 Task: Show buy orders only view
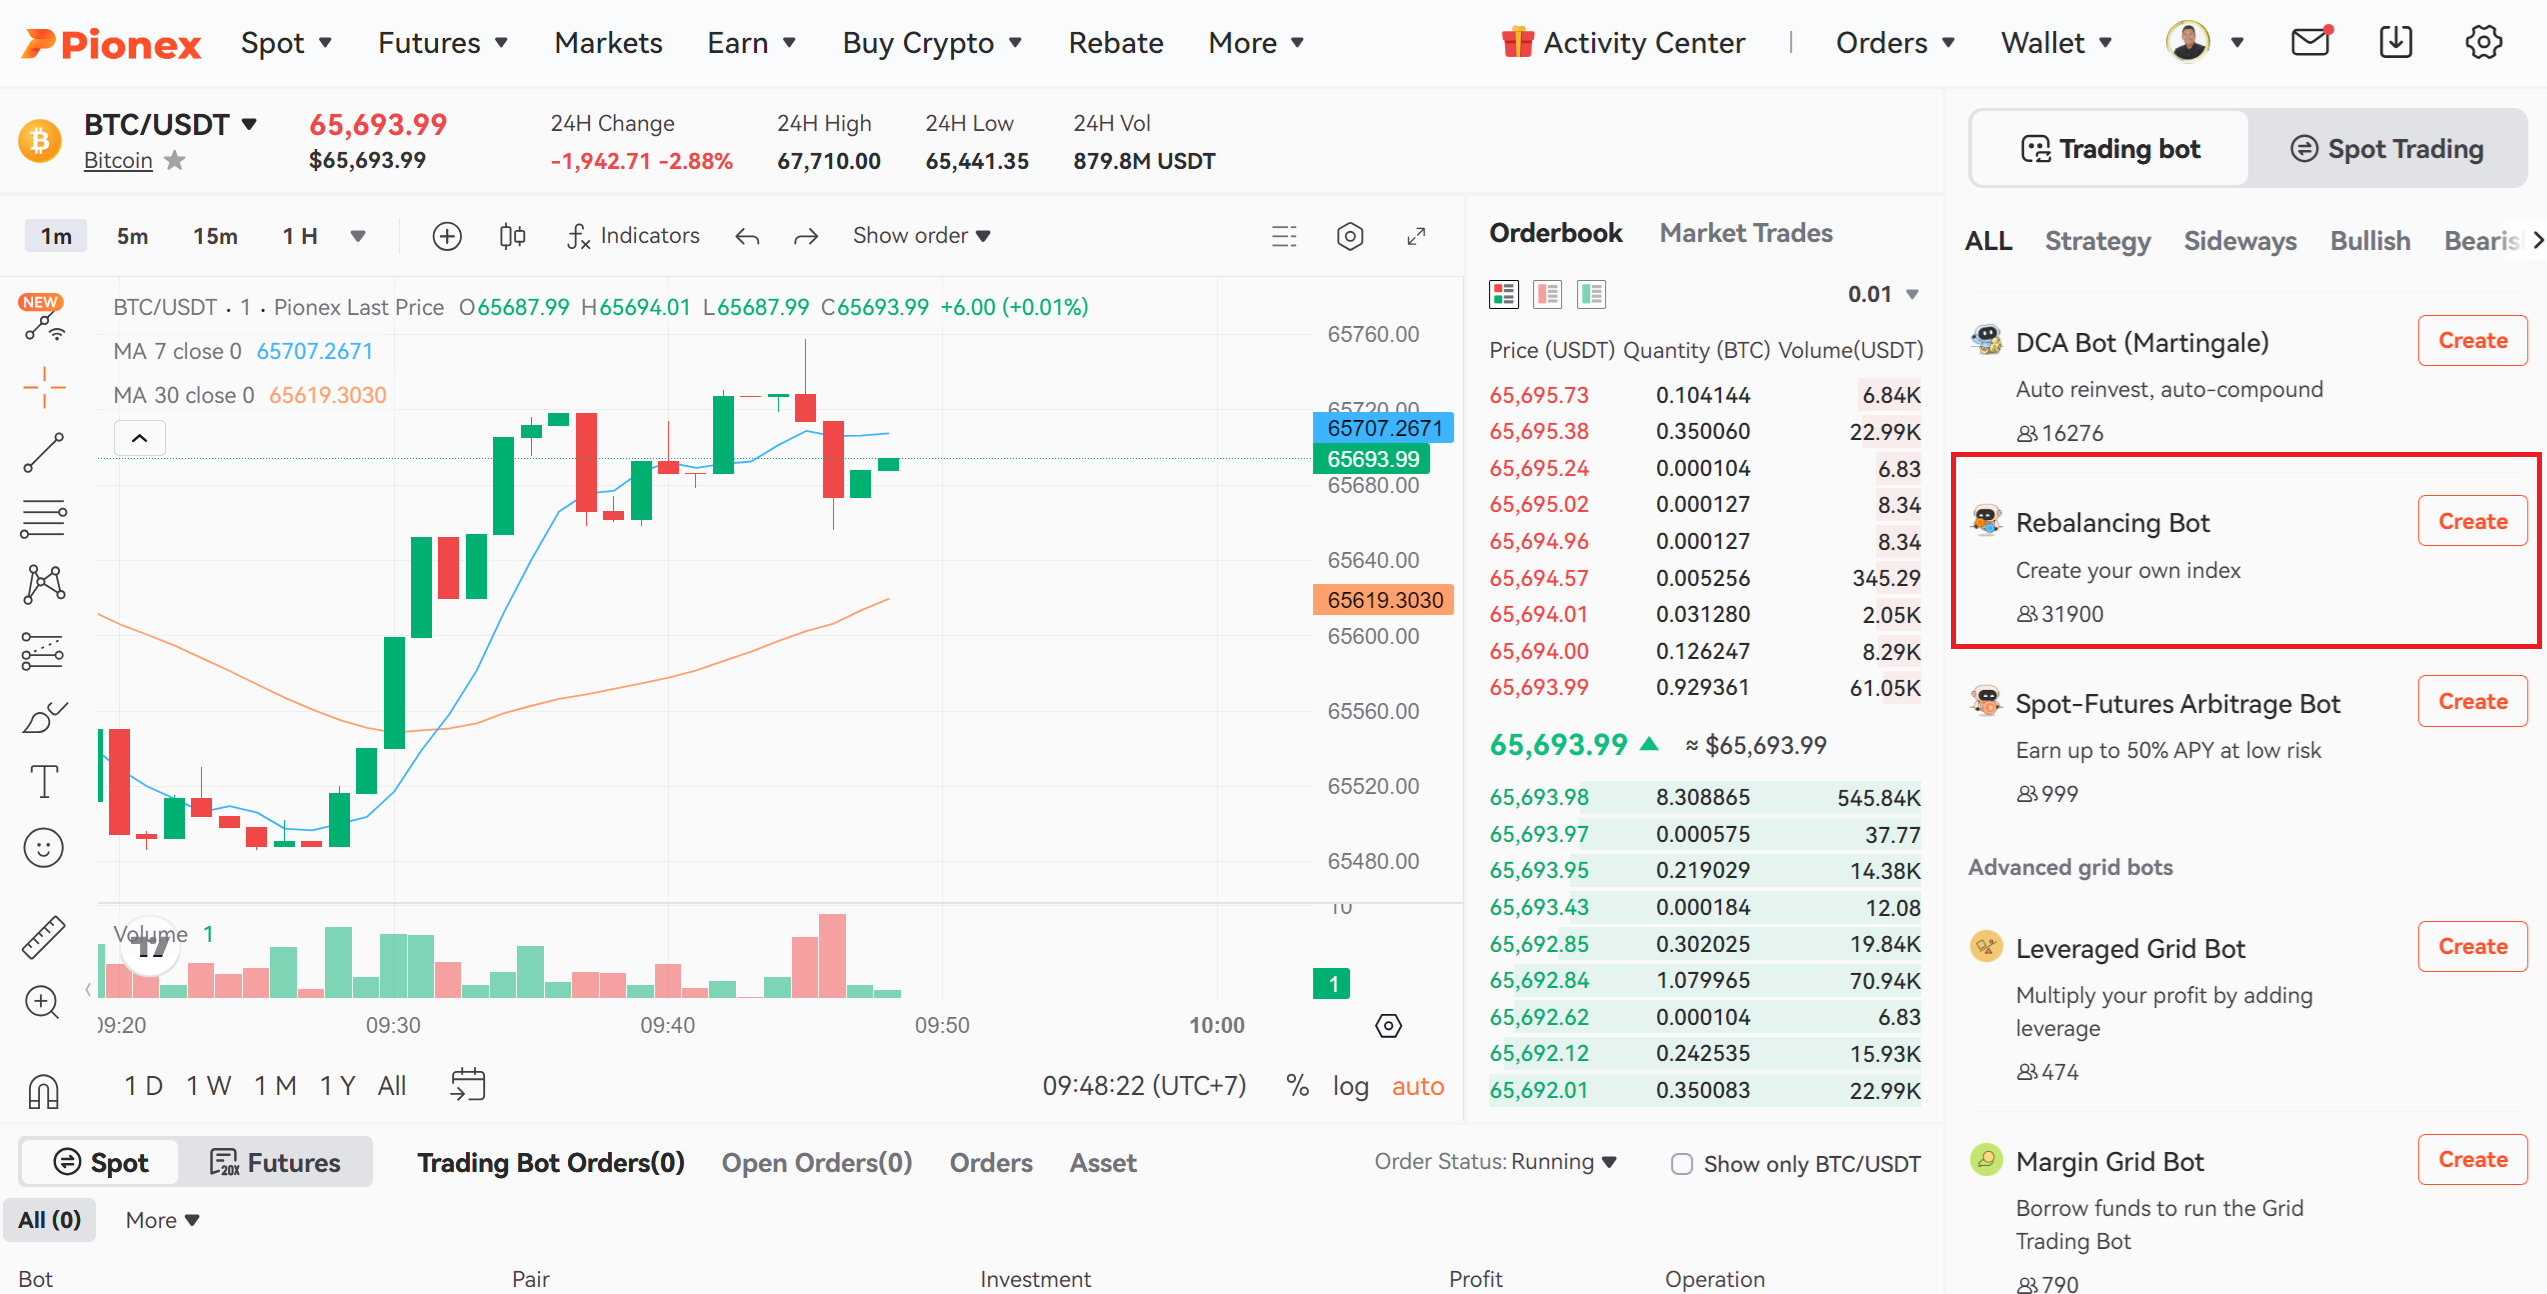tap(1592, 294)
